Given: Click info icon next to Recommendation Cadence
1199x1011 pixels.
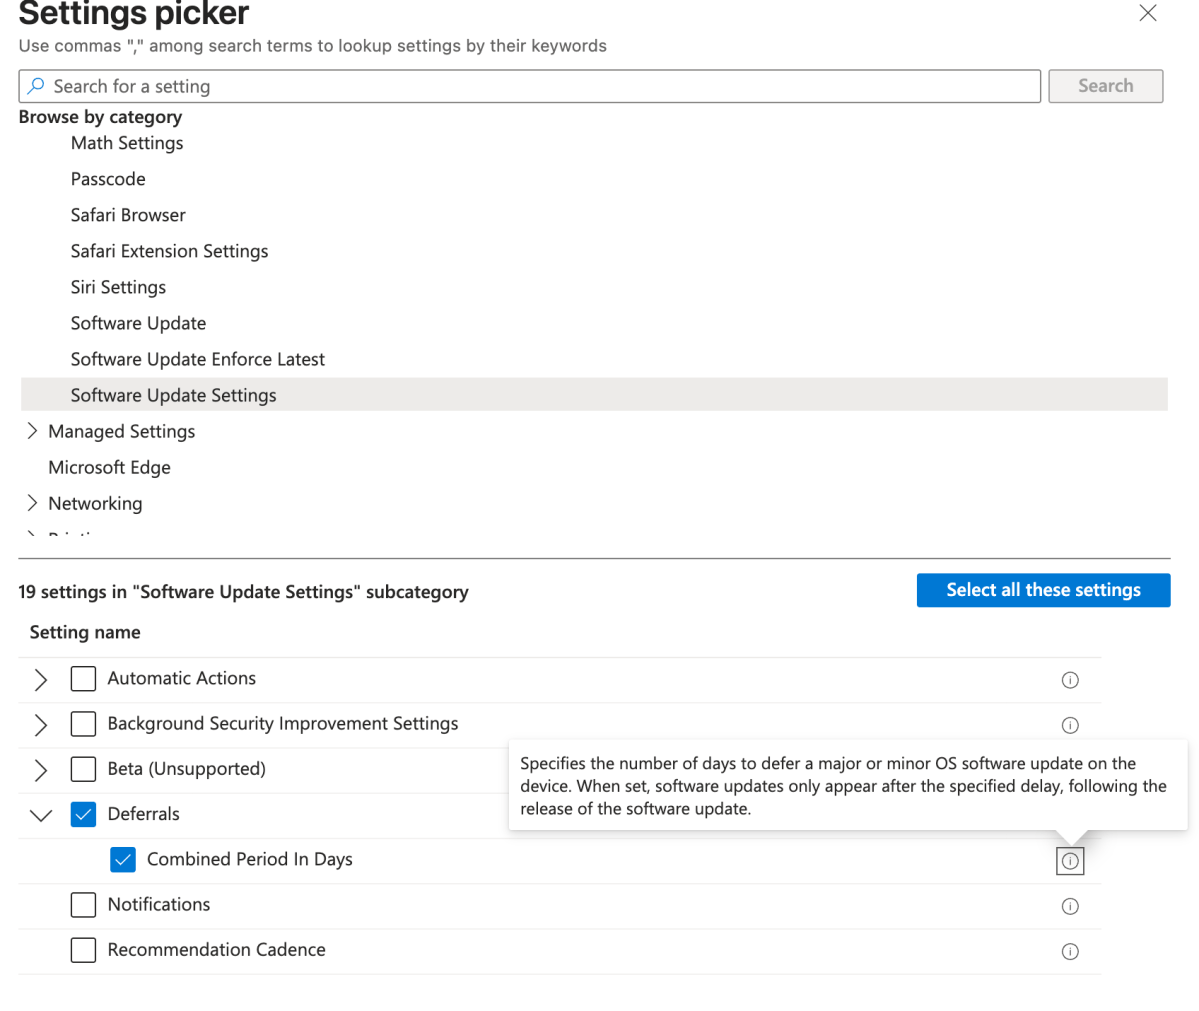Looking at the screenshot, I should [1070, 951].
